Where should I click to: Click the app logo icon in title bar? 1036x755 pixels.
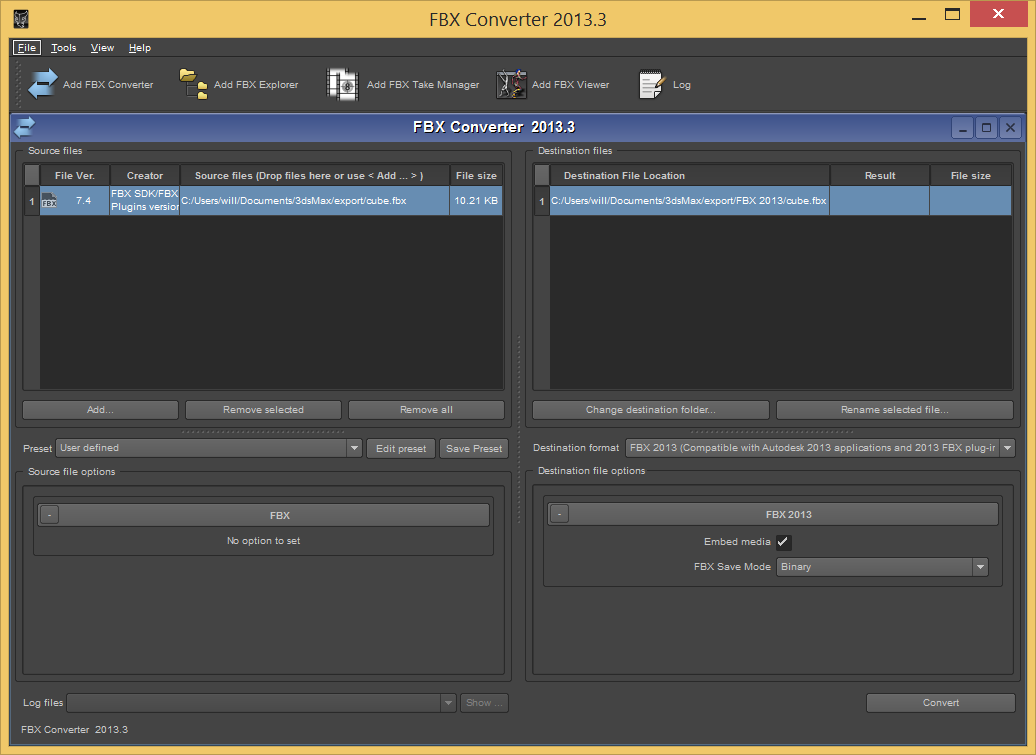pyautogui.click(x=21, y=19)
